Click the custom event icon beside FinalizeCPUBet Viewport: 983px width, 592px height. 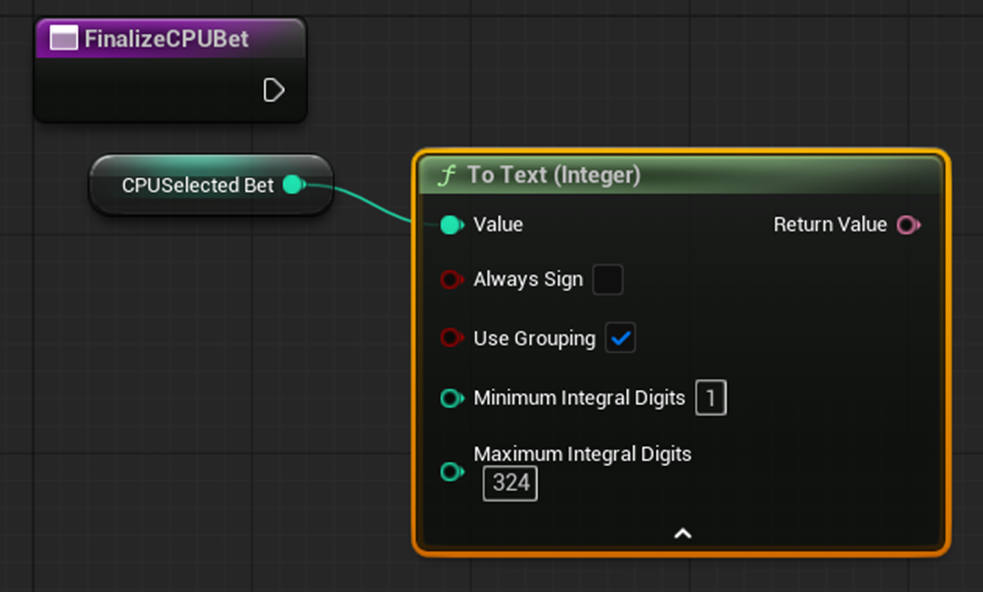64,40
